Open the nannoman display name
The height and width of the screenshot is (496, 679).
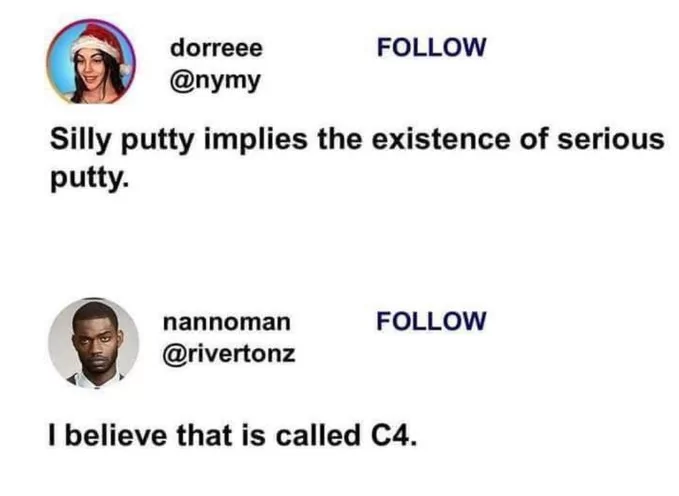[227, 322]
